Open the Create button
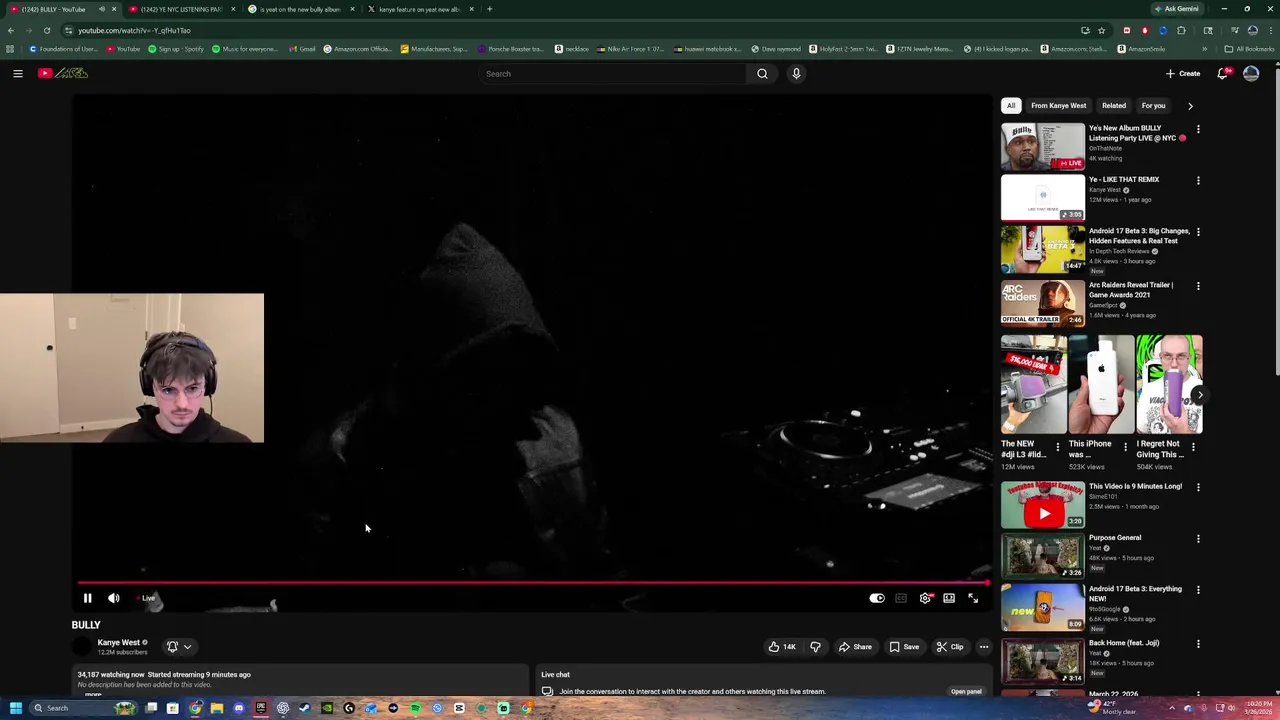Viewport: 1280px width, 720px height. point(1183,73)
